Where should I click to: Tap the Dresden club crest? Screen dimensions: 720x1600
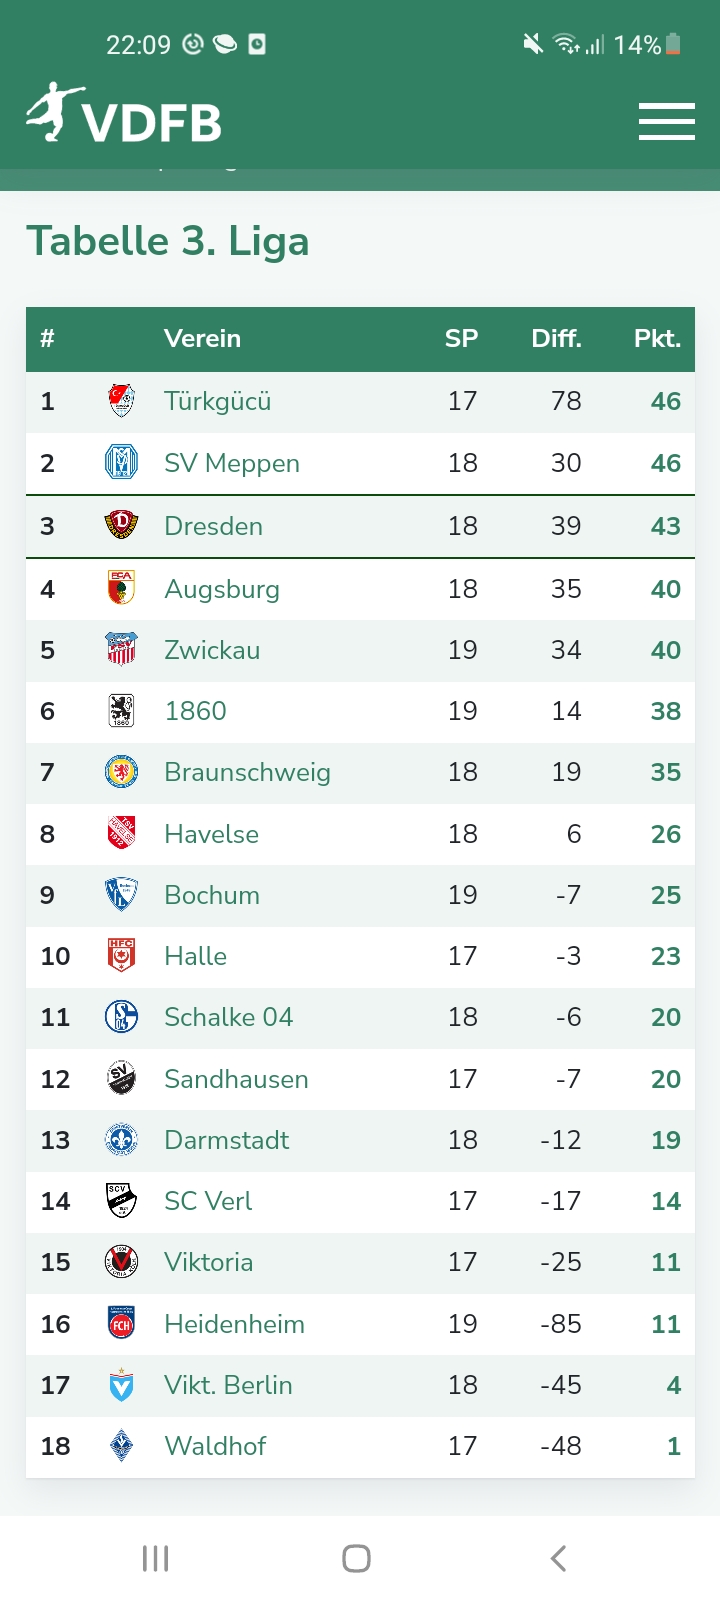coord(121,525)
